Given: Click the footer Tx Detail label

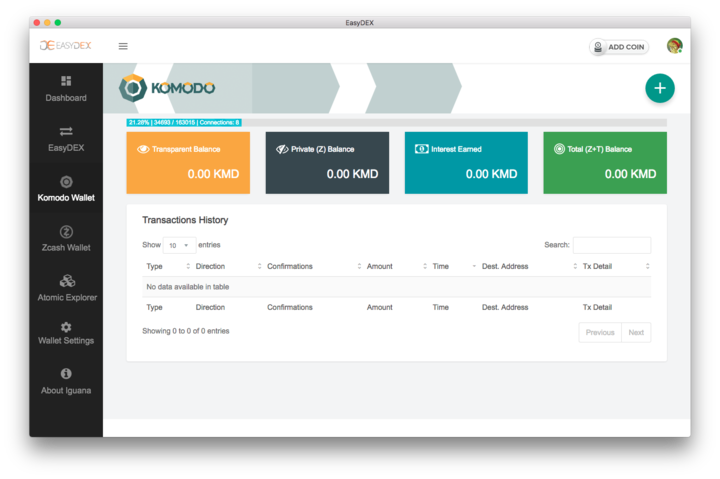Looking at the screenshot, I should click(x=597, y=307).
